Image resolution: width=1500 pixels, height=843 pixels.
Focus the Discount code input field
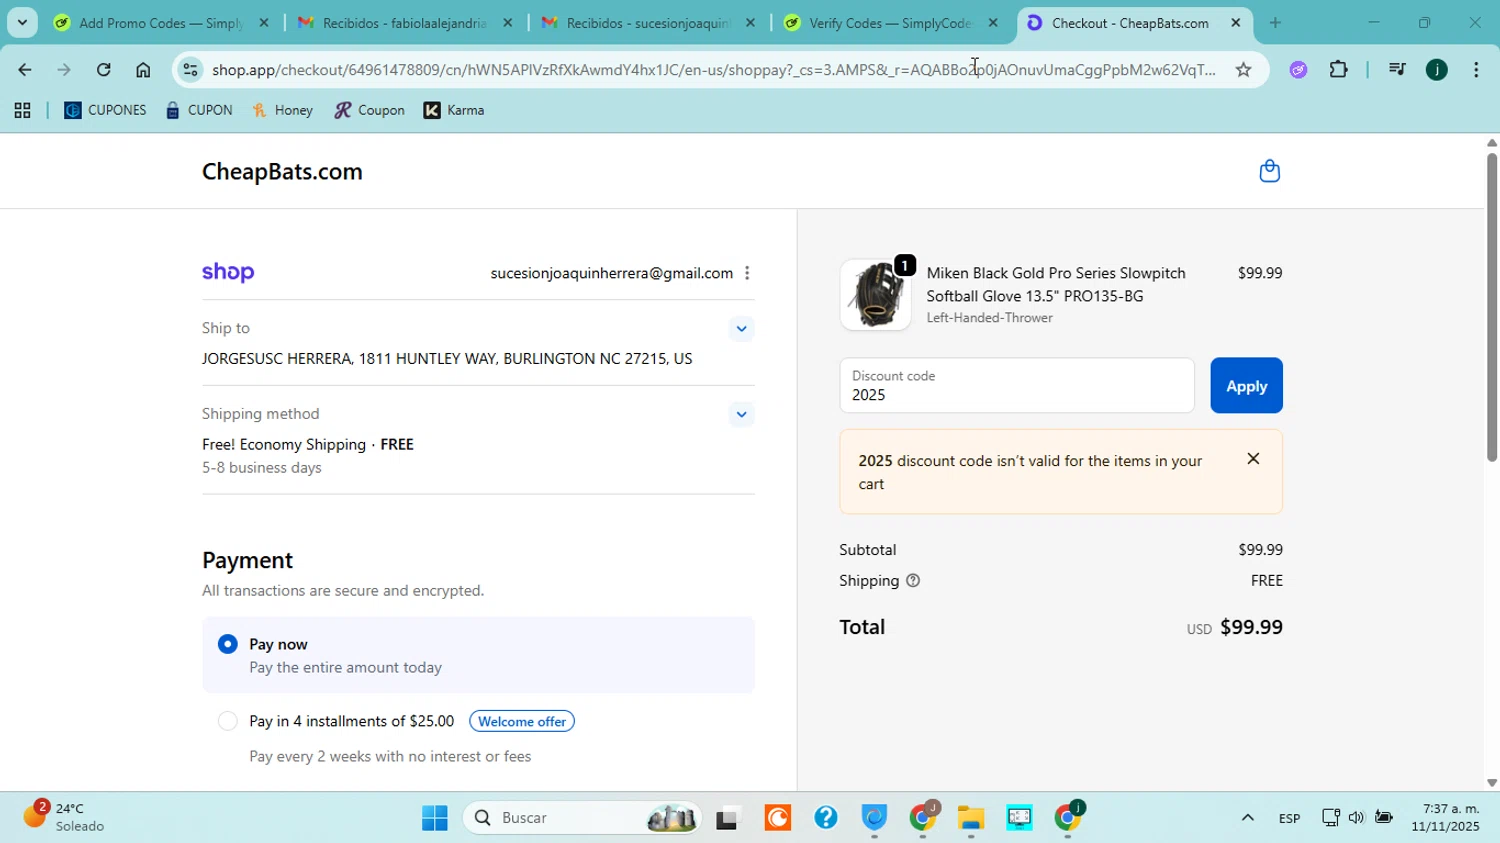point(1017,386)
